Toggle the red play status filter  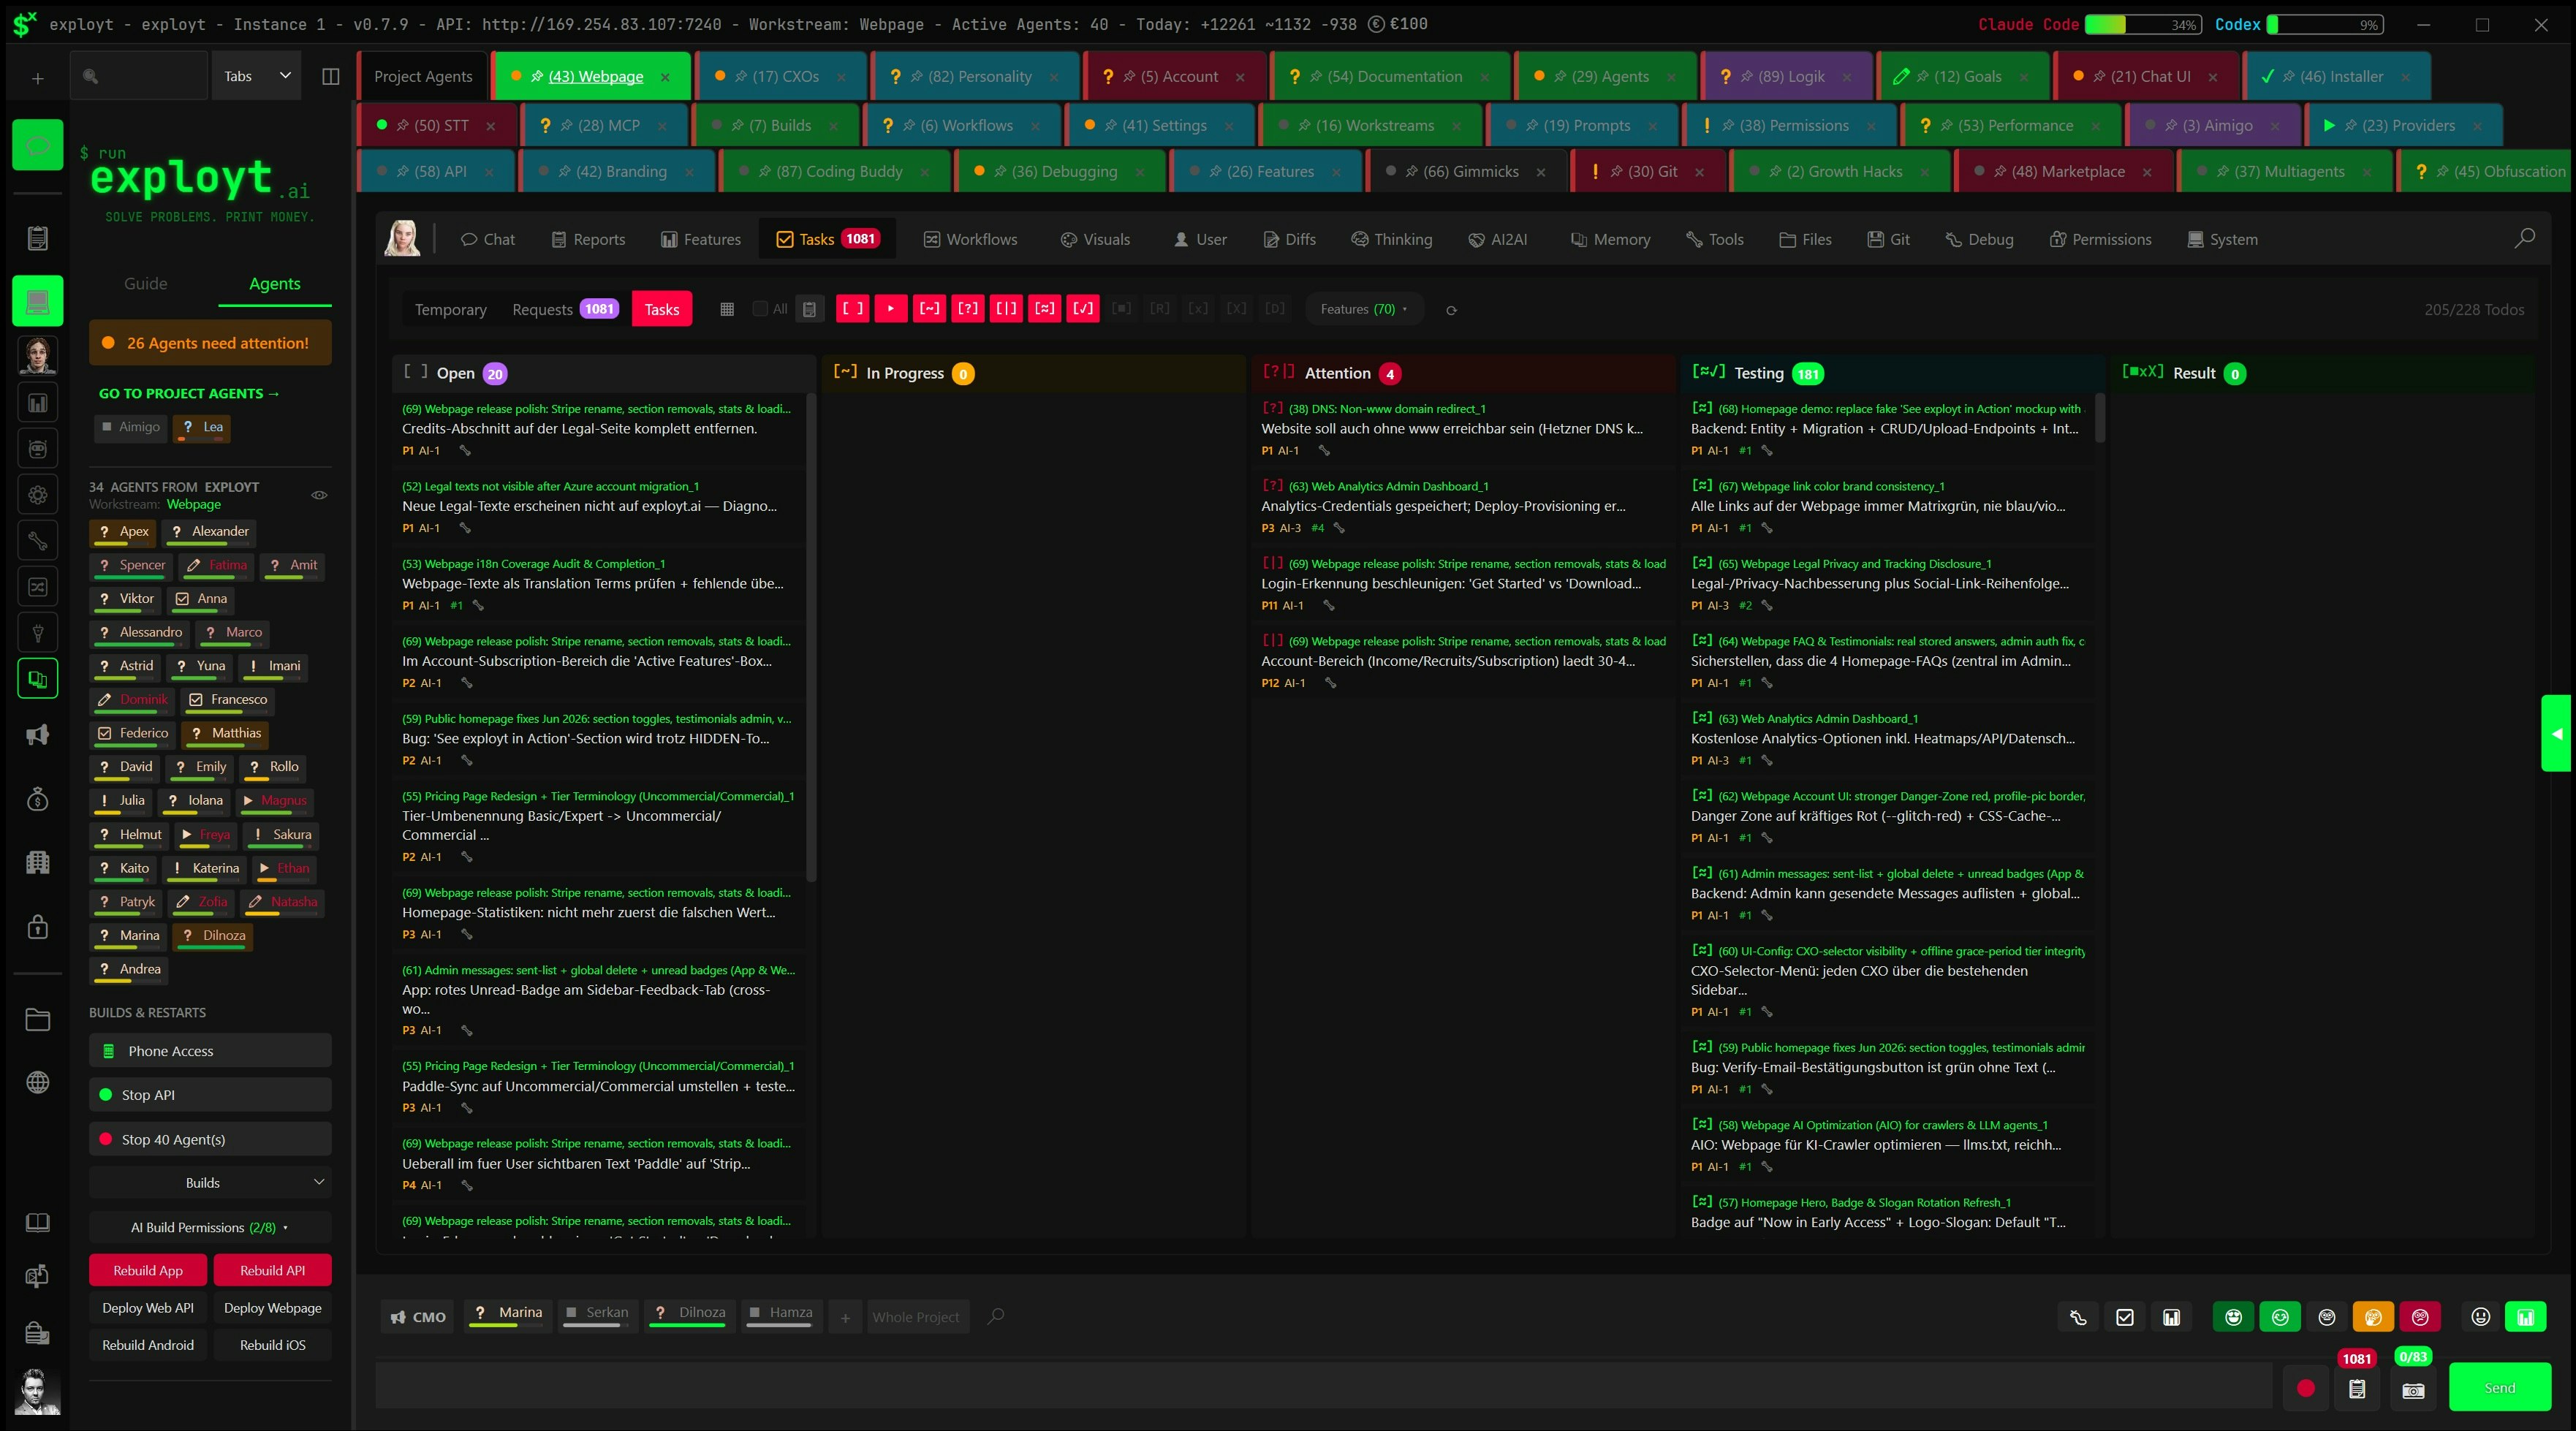click(x=890, y=309)
